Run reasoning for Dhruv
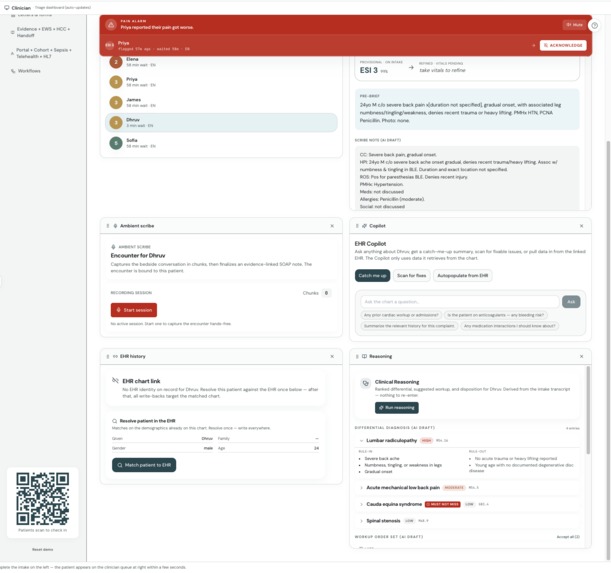 pos(397,407)
